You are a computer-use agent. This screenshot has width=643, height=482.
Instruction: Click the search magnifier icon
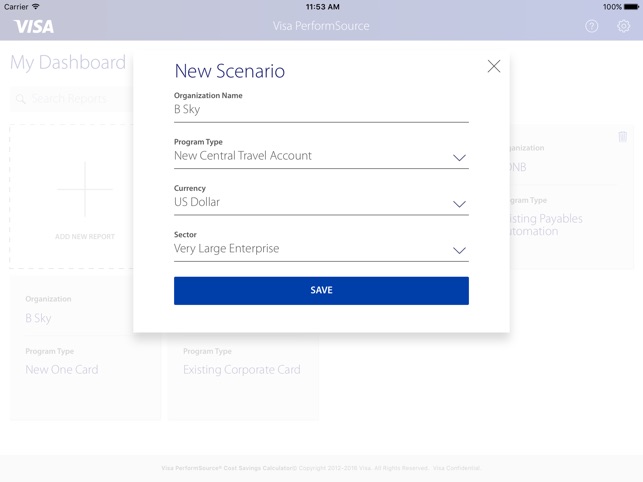(x=21, y=99)
